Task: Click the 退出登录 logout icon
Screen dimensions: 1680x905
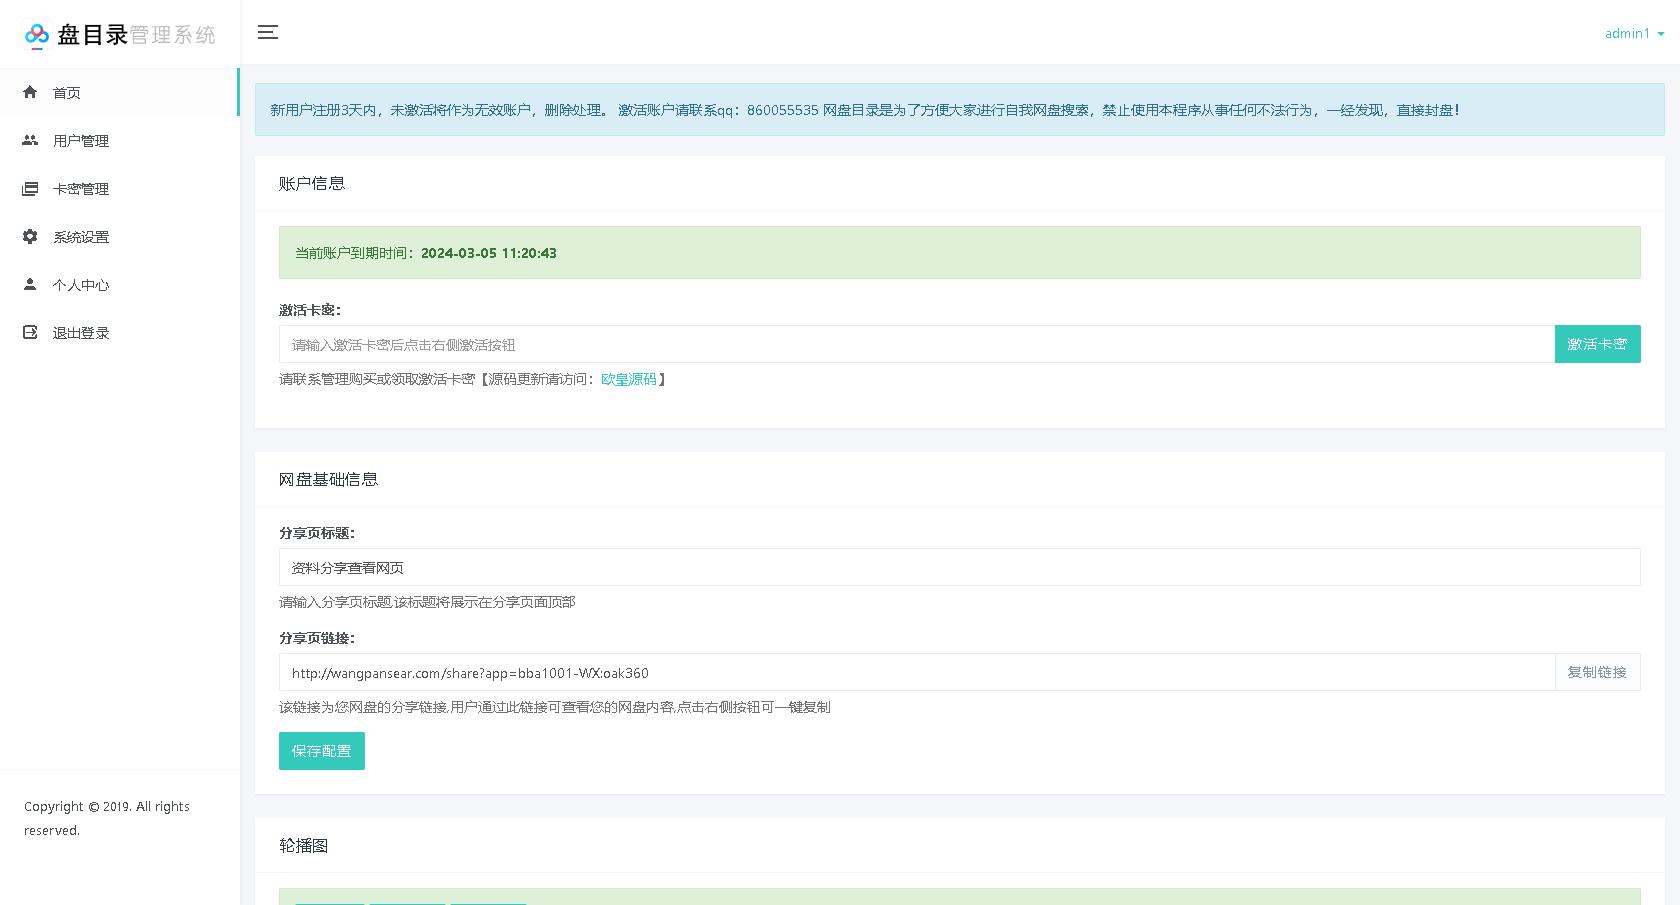Action: [x=30, y=332]
